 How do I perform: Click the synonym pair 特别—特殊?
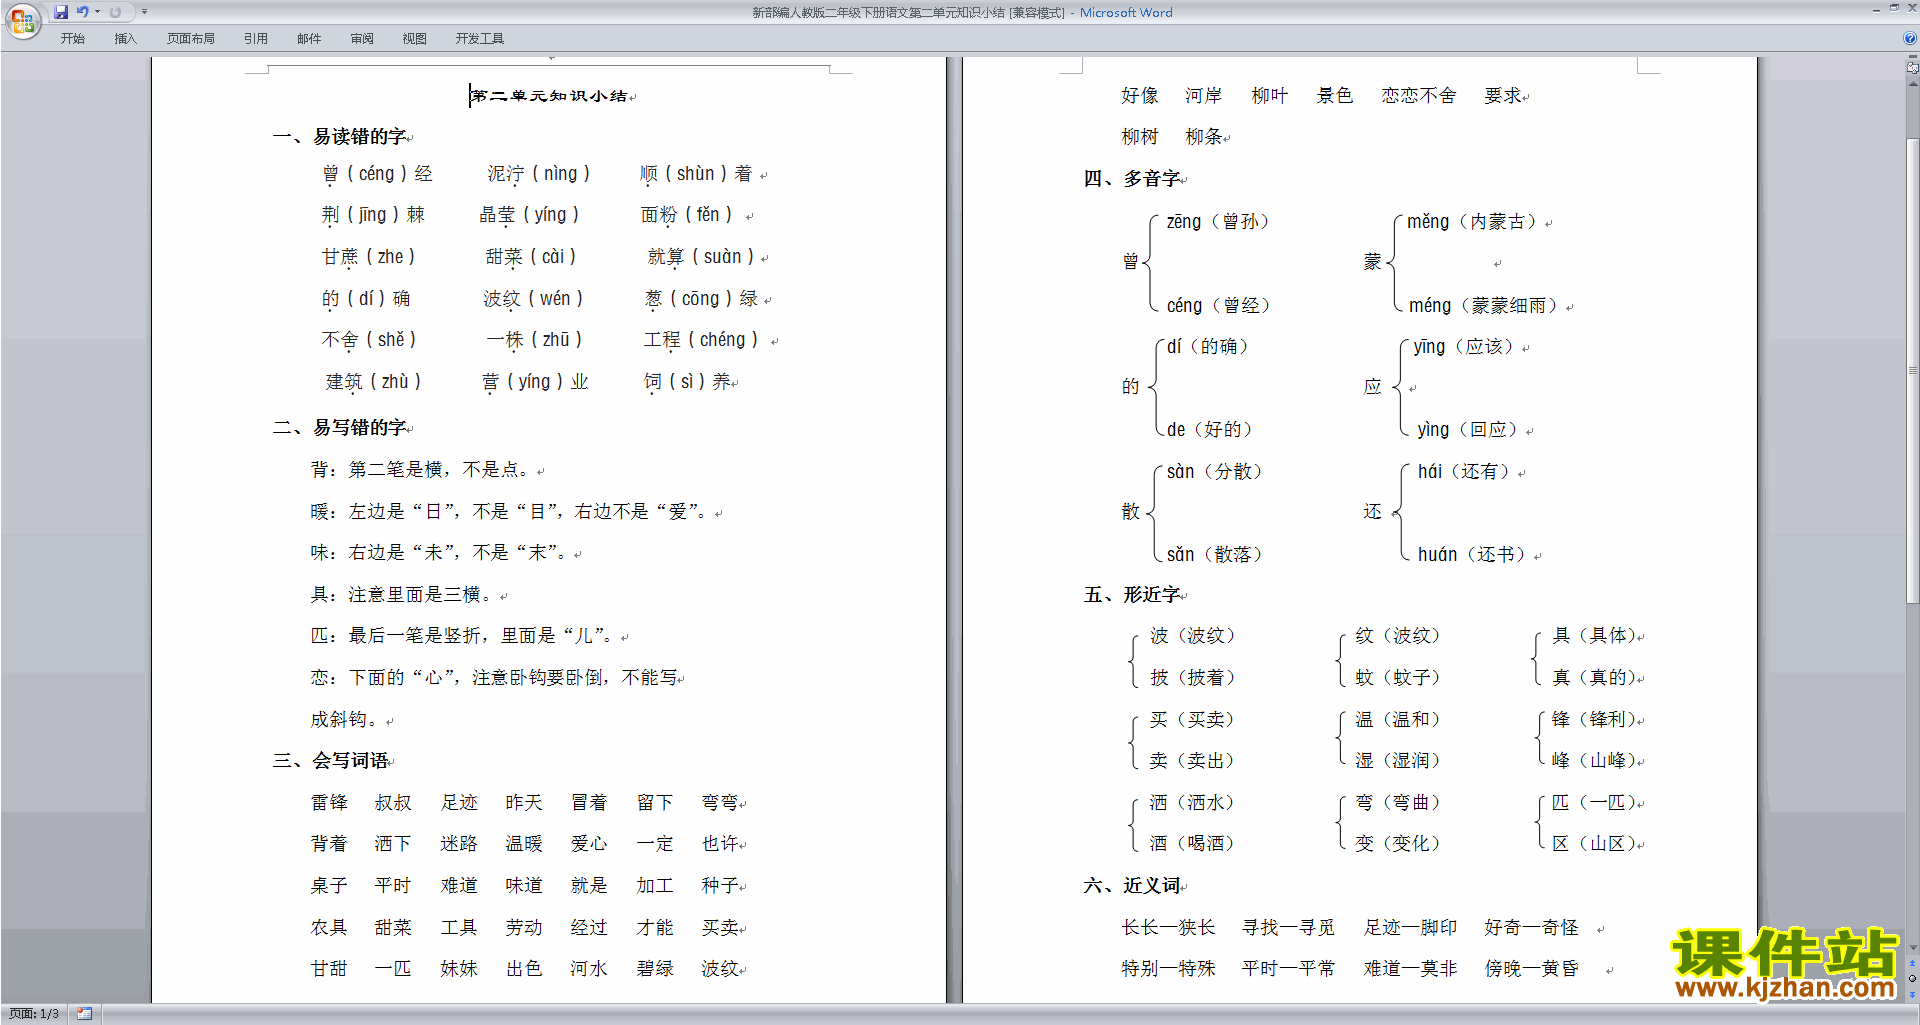[x=1168, y=969]
